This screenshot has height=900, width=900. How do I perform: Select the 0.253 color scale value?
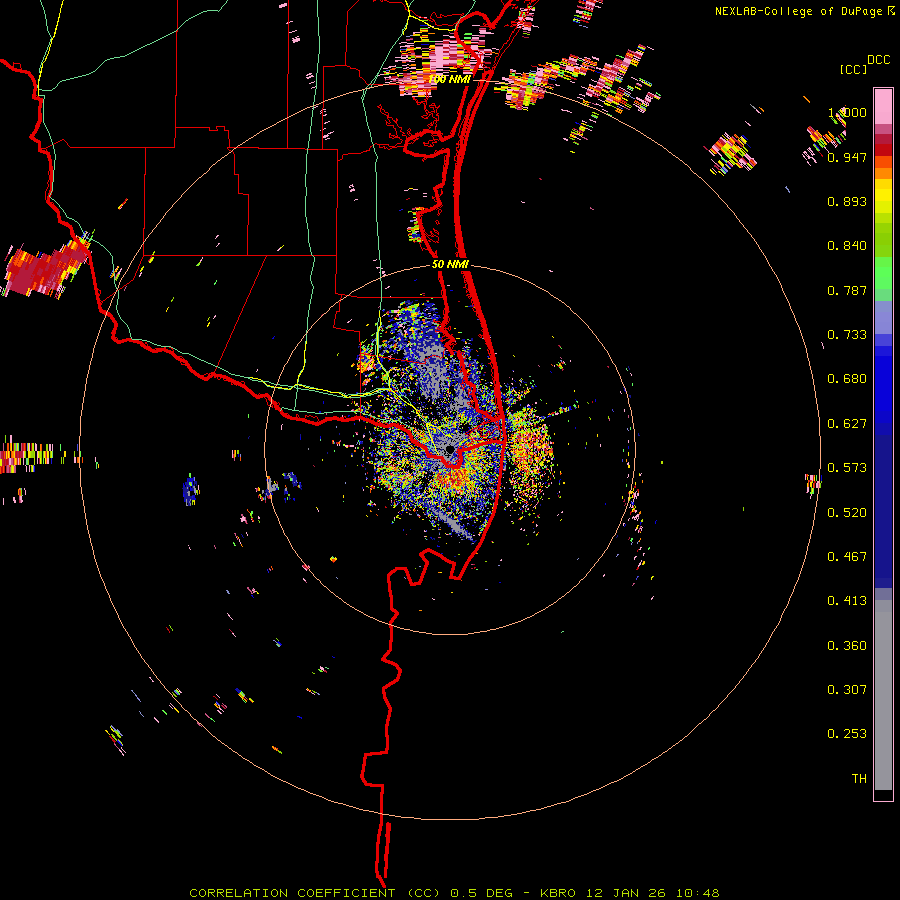click(x=847, y=734)
